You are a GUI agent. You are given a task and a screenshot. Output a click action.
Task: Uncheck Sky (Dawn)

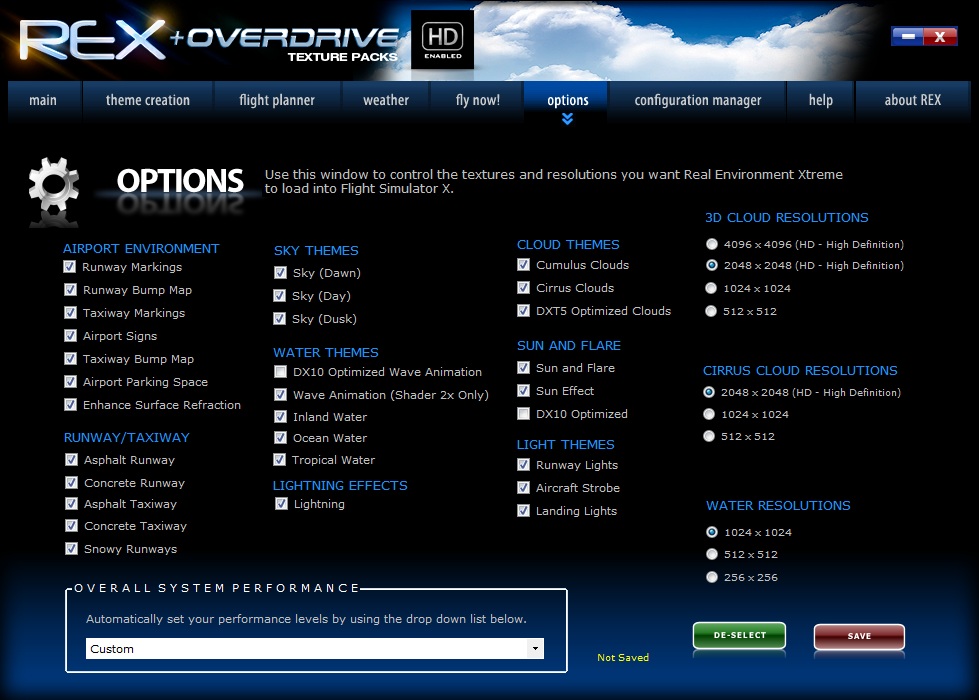coord(280,273)
